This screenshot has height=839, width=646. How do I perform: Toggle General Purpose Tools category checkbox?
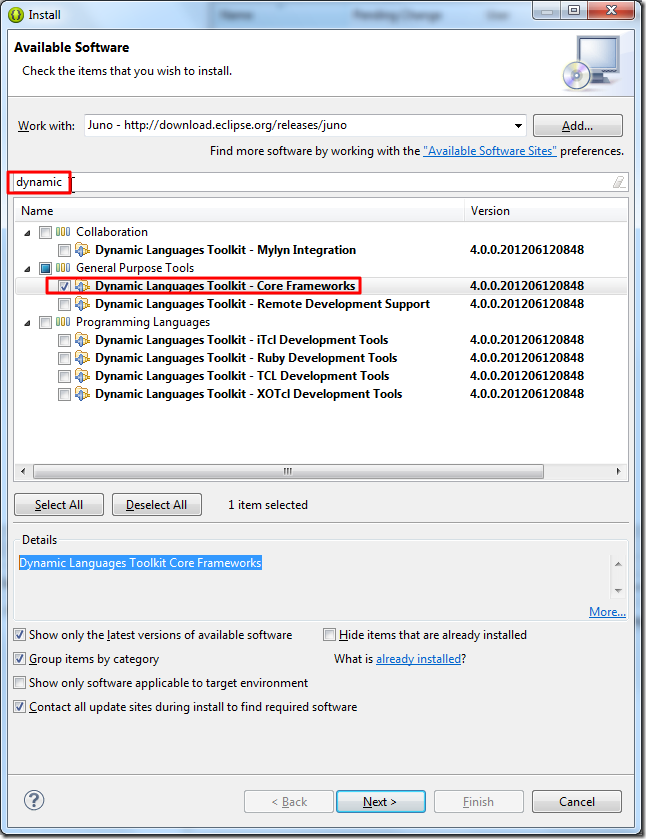pos(45,268)
